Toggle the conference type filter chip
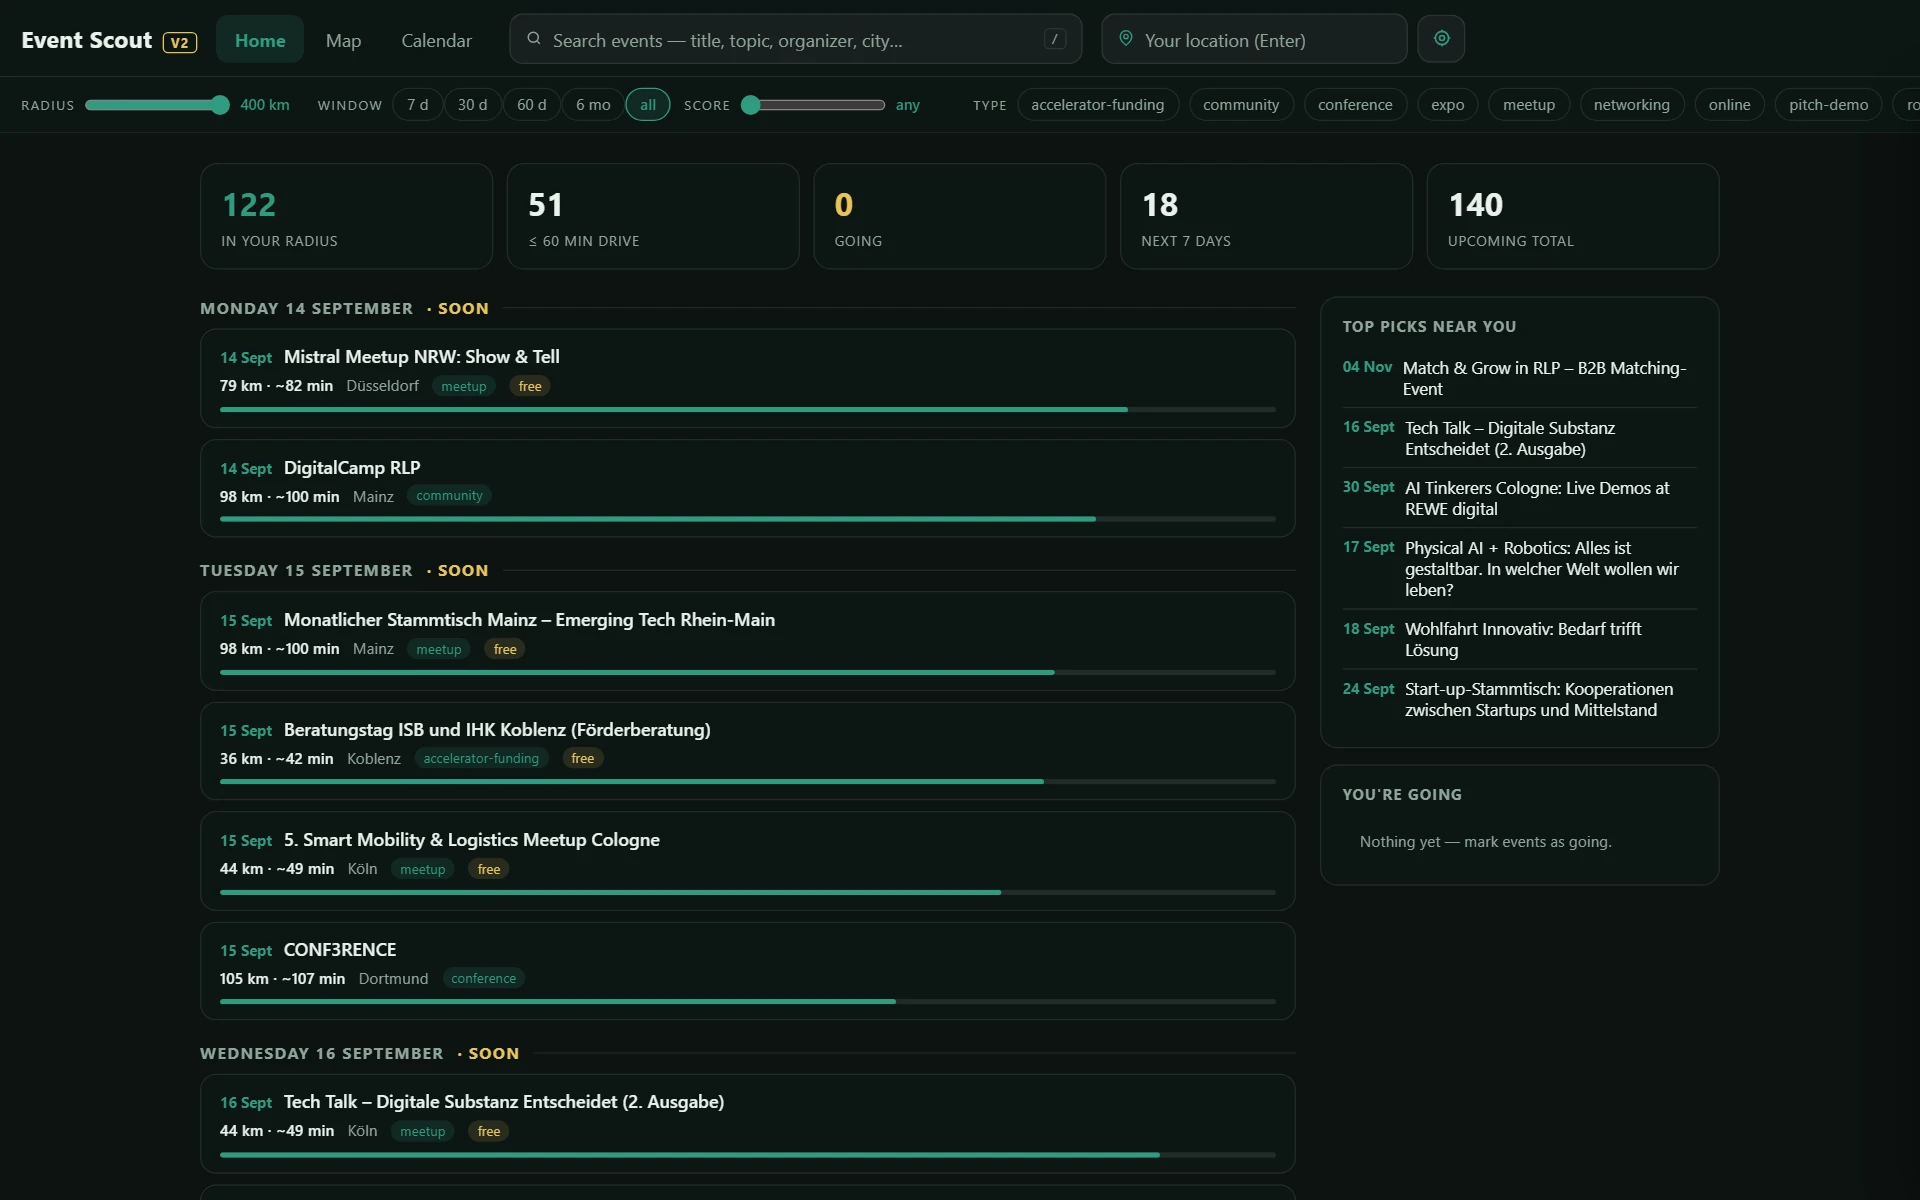Viewport: 1920px width, 1200px height. tap(1354, 105)
